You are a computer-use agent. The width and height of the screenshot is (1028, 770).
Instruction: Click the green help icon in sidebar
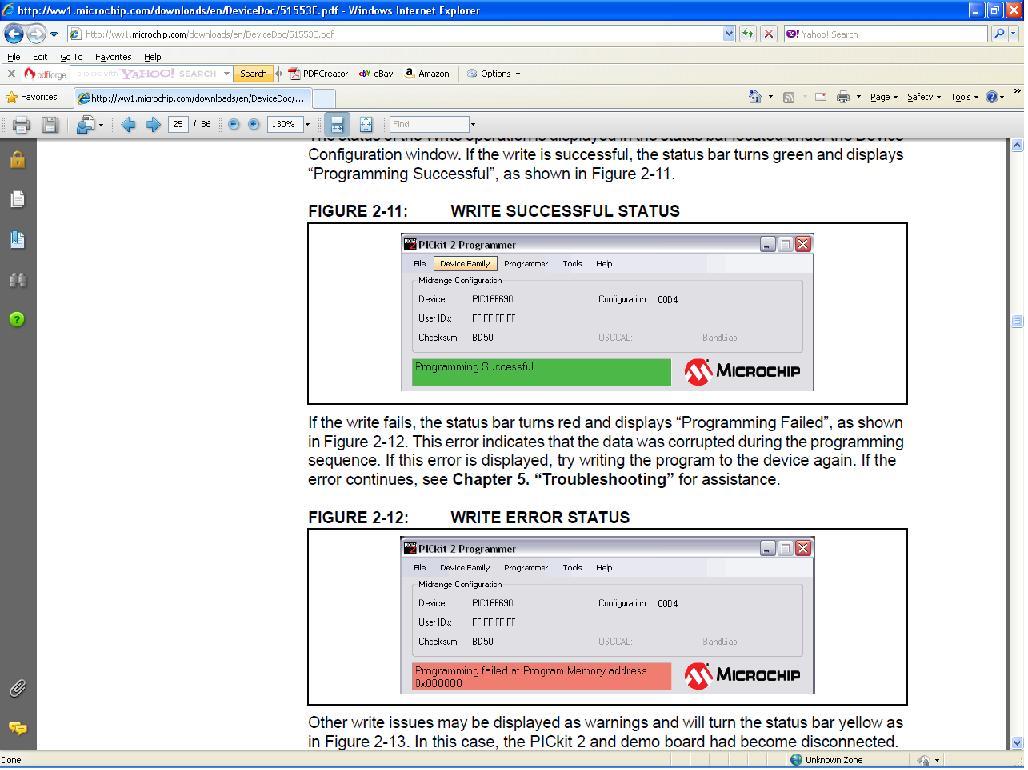coord(17,319)
